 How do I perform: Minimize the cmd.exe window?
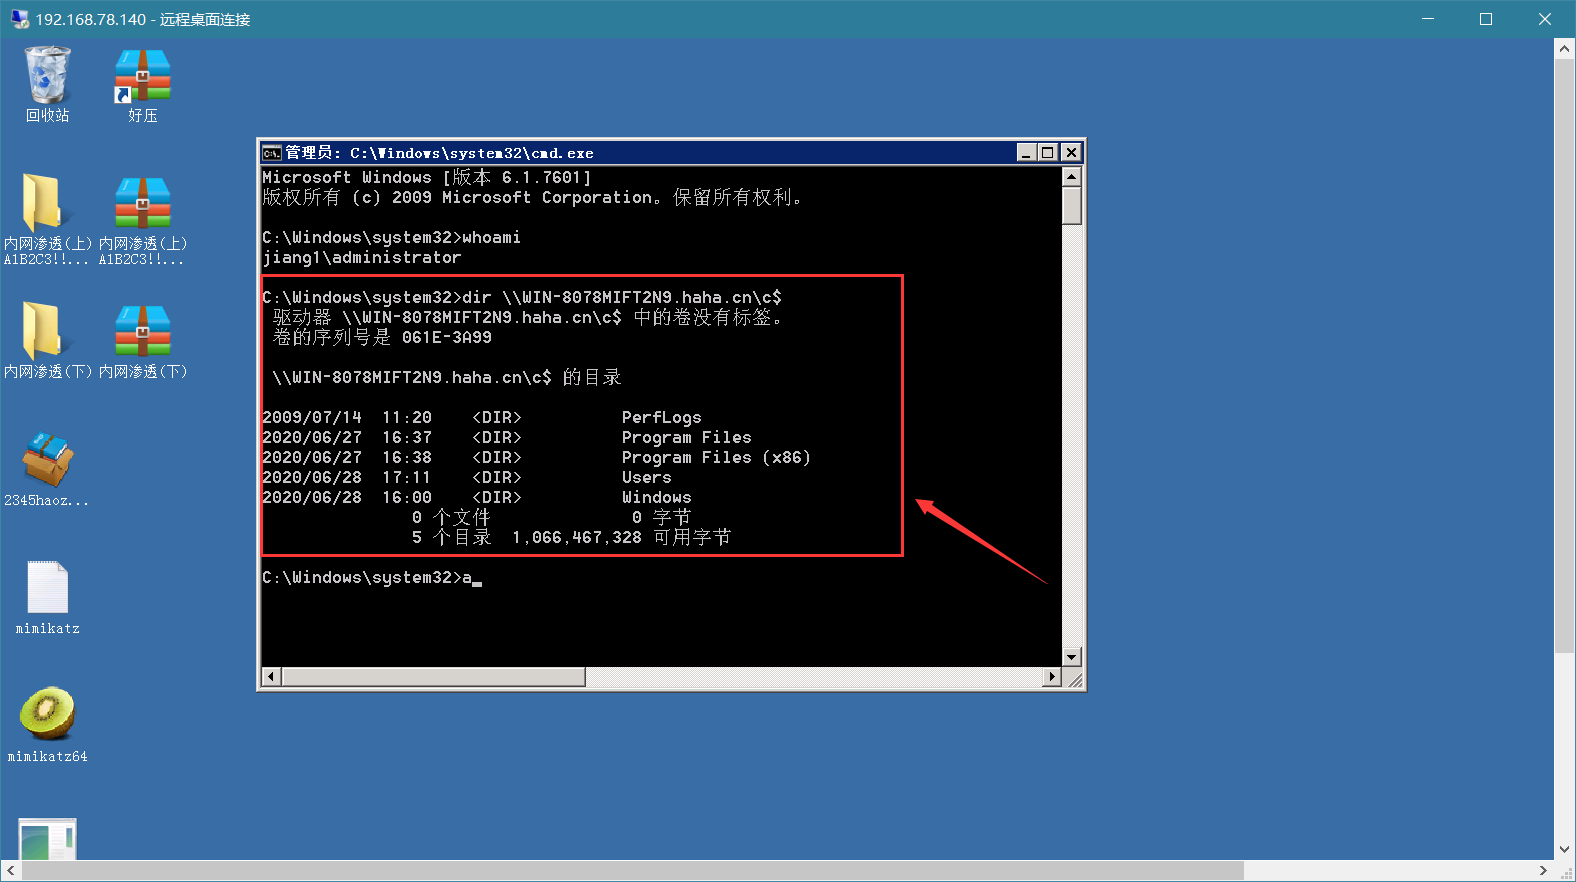pos(1026,153)
